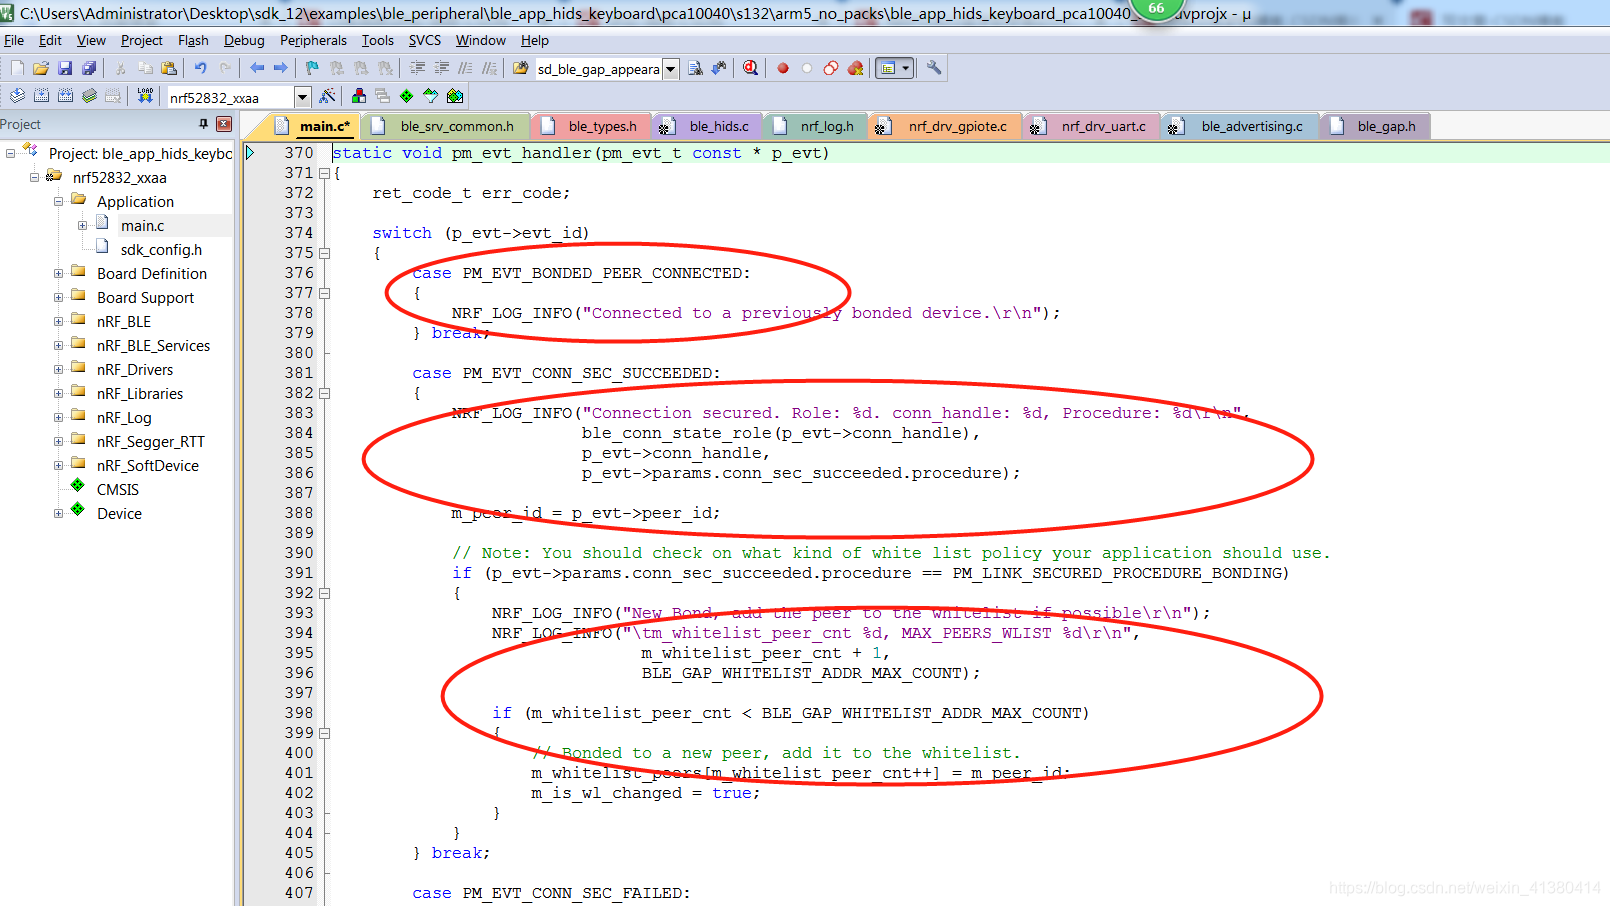
Task: Open Pack Installer icon
Action: [455, 96]
